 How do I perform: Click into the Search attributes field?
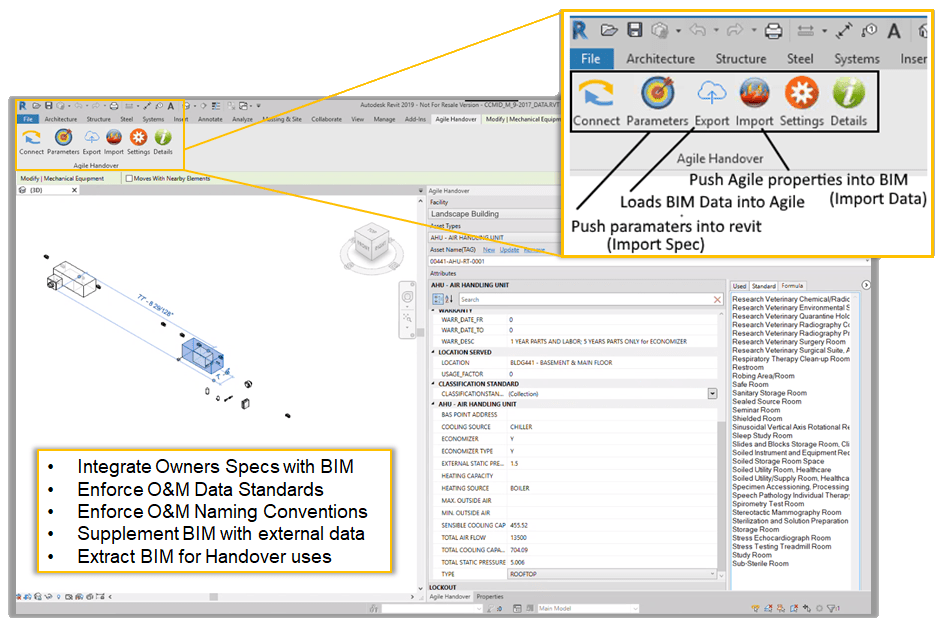pos(585,299)
